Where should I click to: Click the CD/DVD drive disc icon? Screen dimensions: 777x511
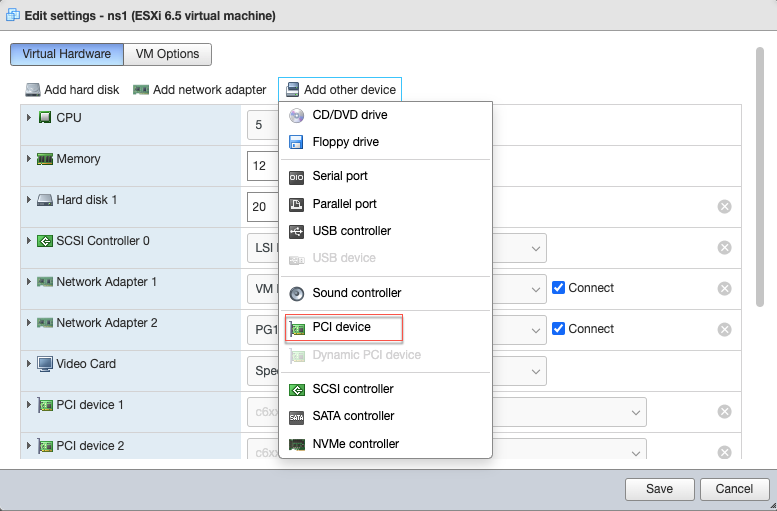coord(296,115)
